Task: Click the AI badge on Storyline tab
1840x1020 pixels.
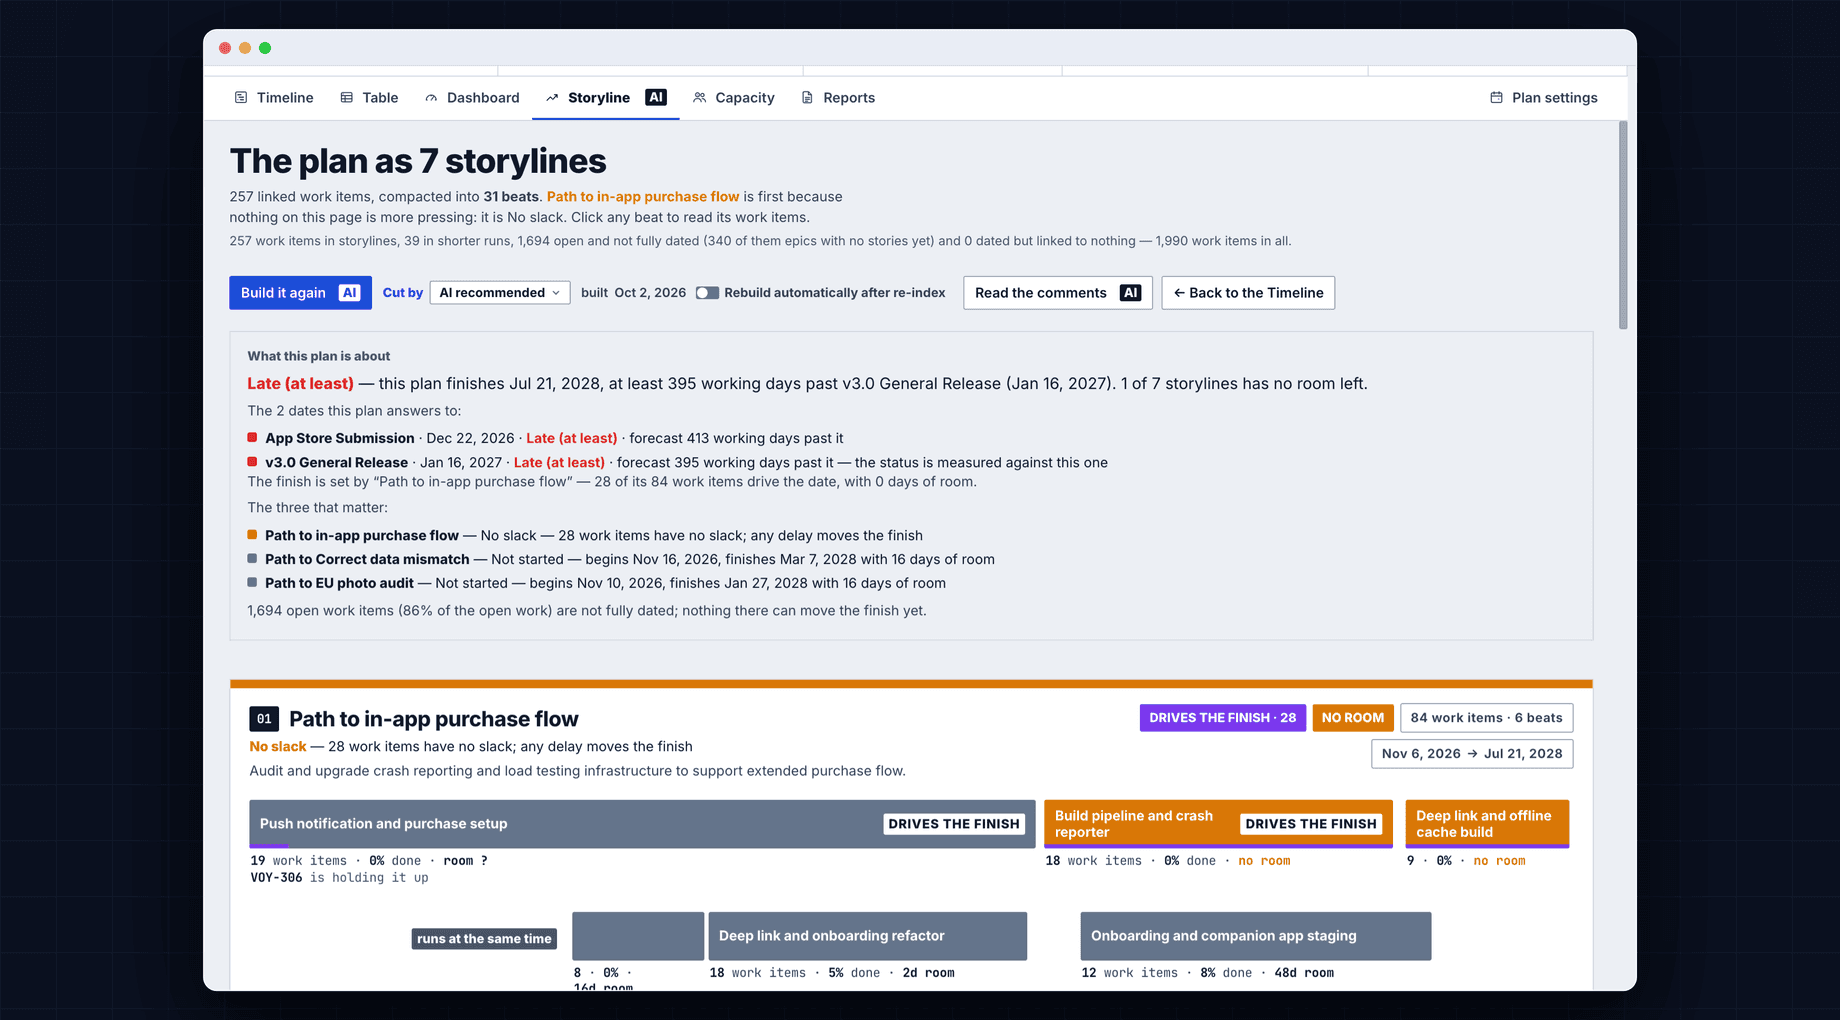Action: pos(656,97)
